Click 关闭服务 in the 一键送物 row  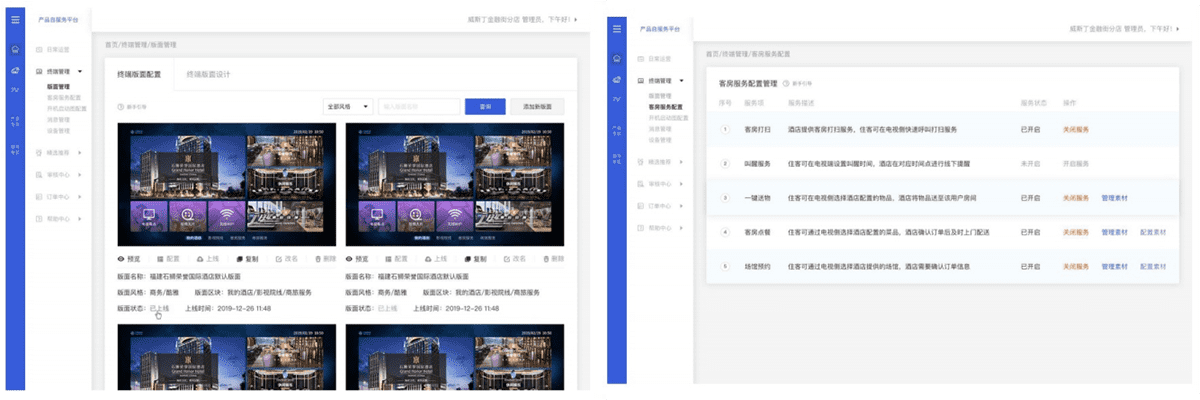(1076, 198)
